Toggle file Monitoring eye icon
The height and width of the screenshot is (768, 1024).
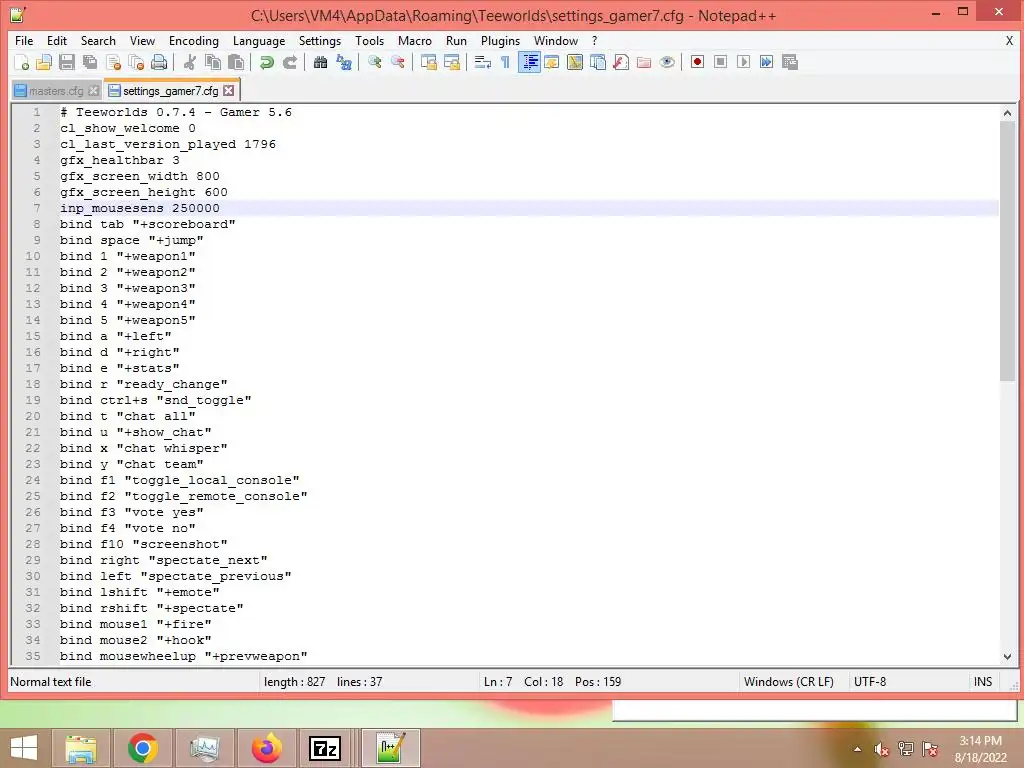667,62
